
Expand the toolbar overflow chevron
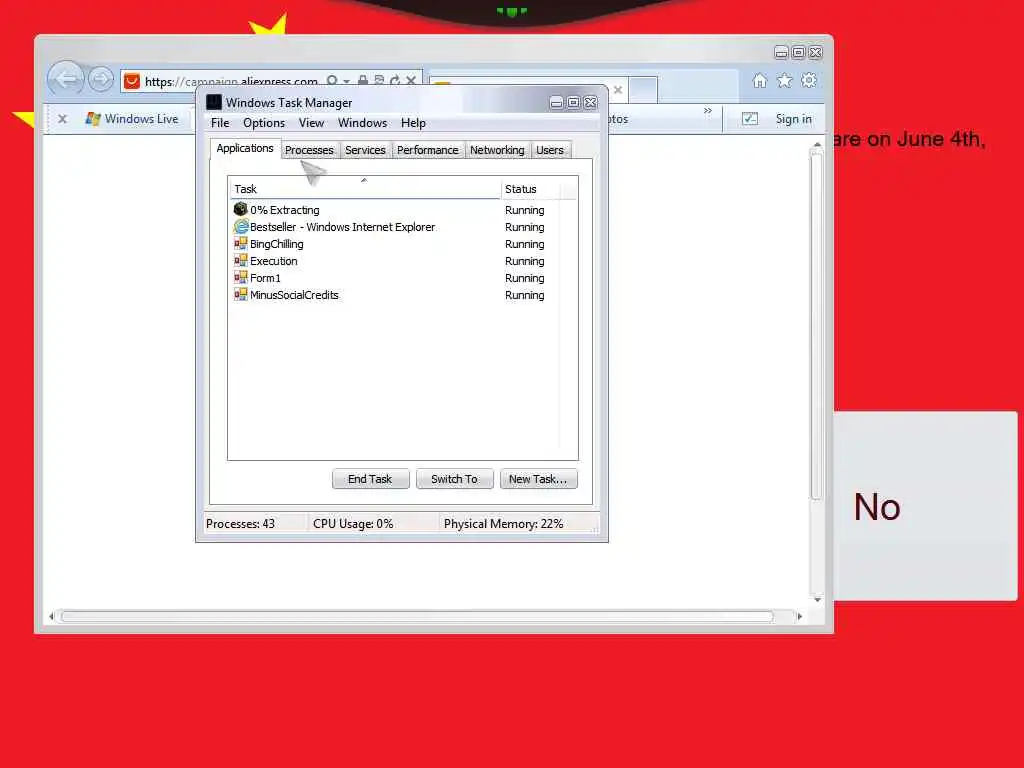click(708, 110)
